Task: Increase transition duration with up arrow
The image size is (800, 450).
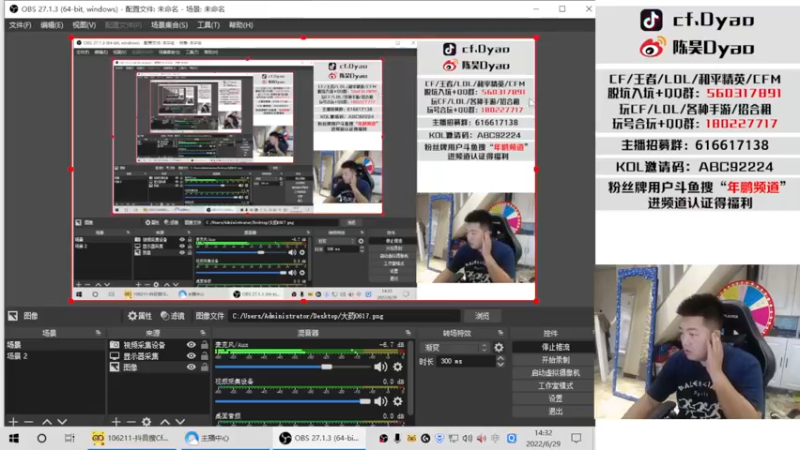Action: tap(501, 358)
